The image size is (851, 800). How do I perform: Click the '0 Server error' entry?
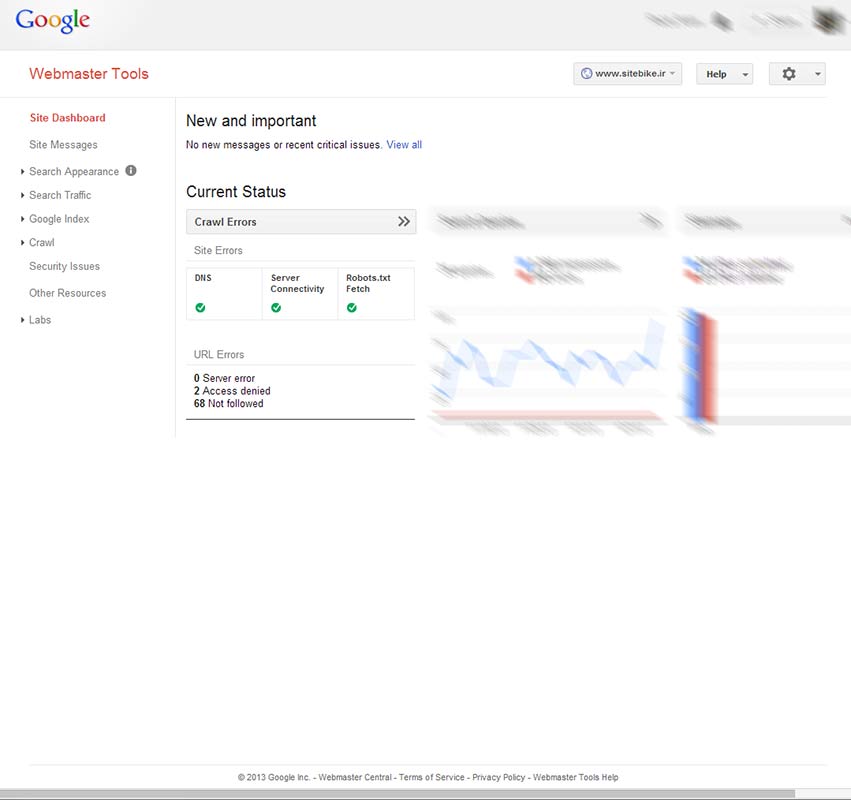pyautogui.click(x=224, y=378)
